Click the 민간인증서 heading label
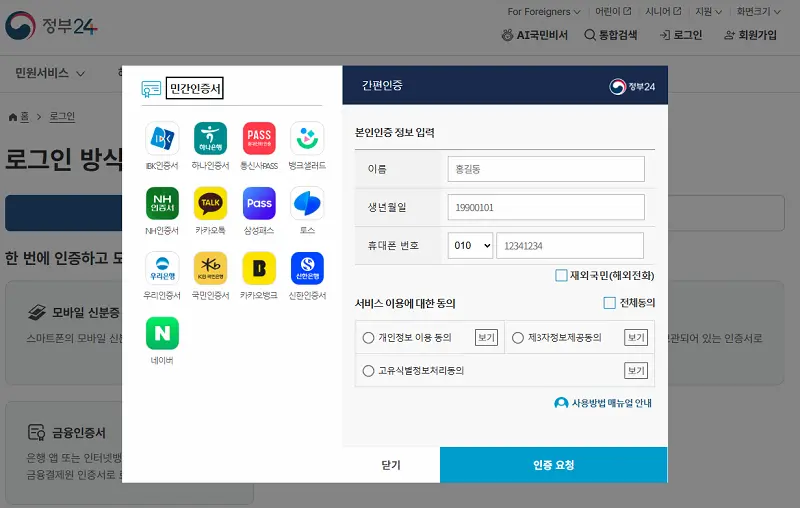Viewport: 800px width, 508px height. [x=195, y=89]
